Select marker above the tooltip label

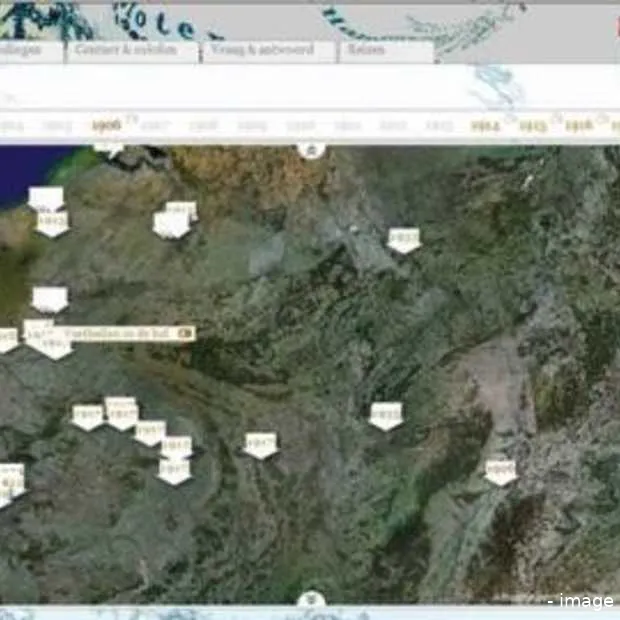(50, 298)
